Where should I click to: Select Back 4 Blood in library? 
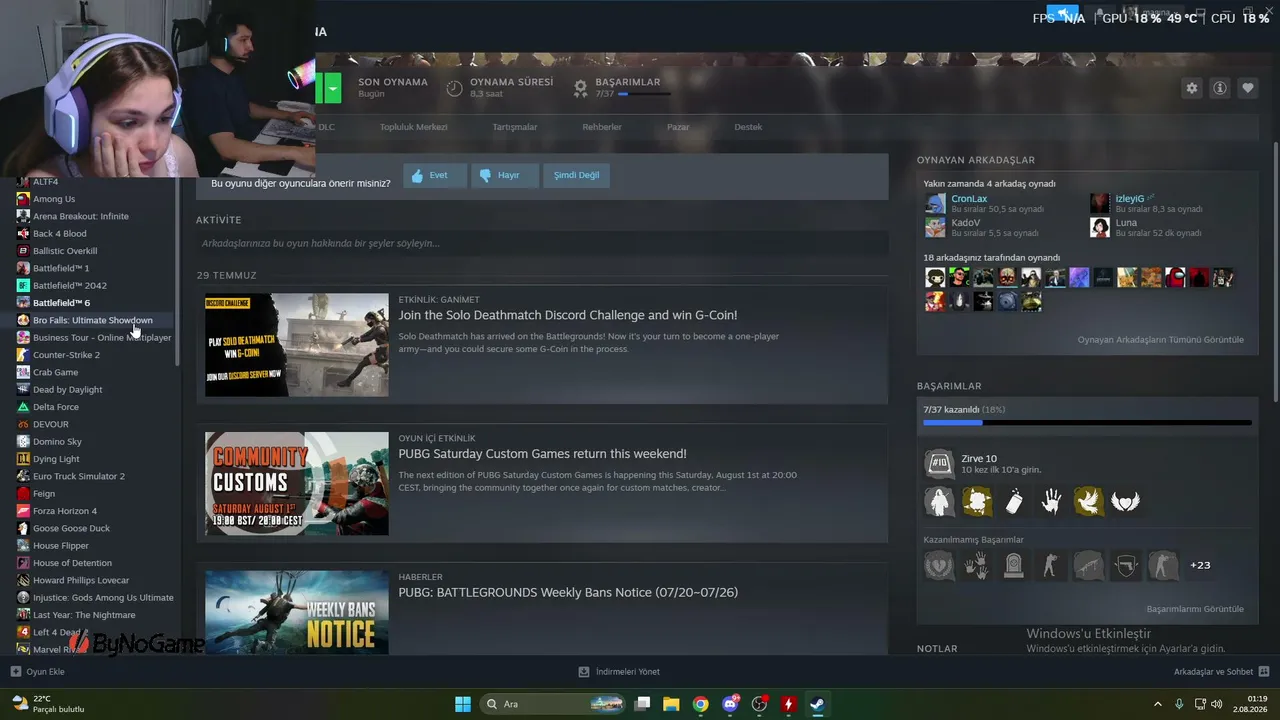point(60,234)
